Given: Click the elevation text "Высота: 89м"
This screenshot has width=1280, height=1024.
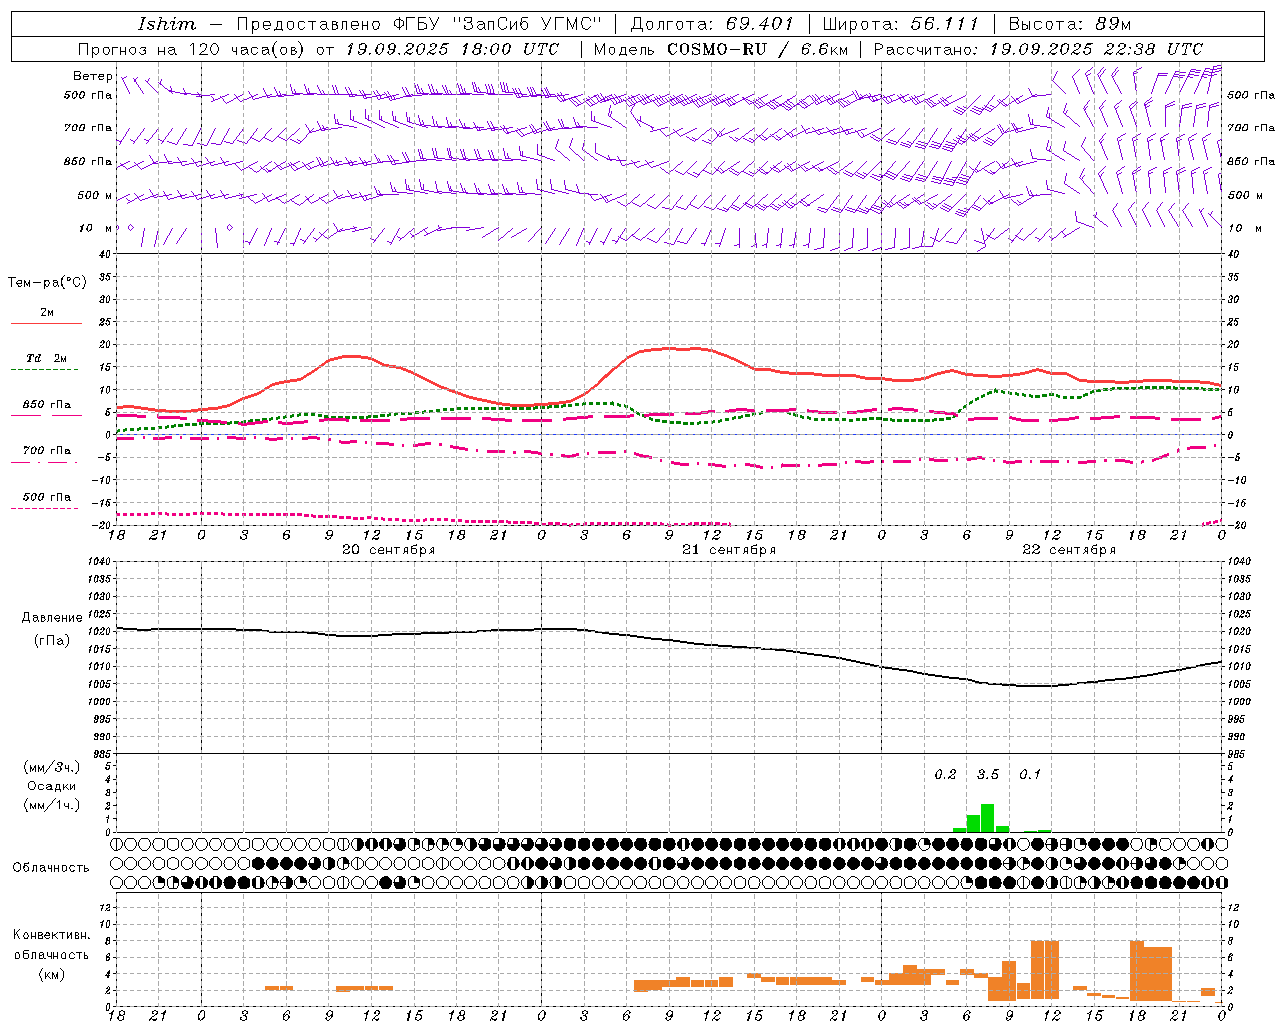Looking at the screenshot, I should click(x=1070, y=24).
